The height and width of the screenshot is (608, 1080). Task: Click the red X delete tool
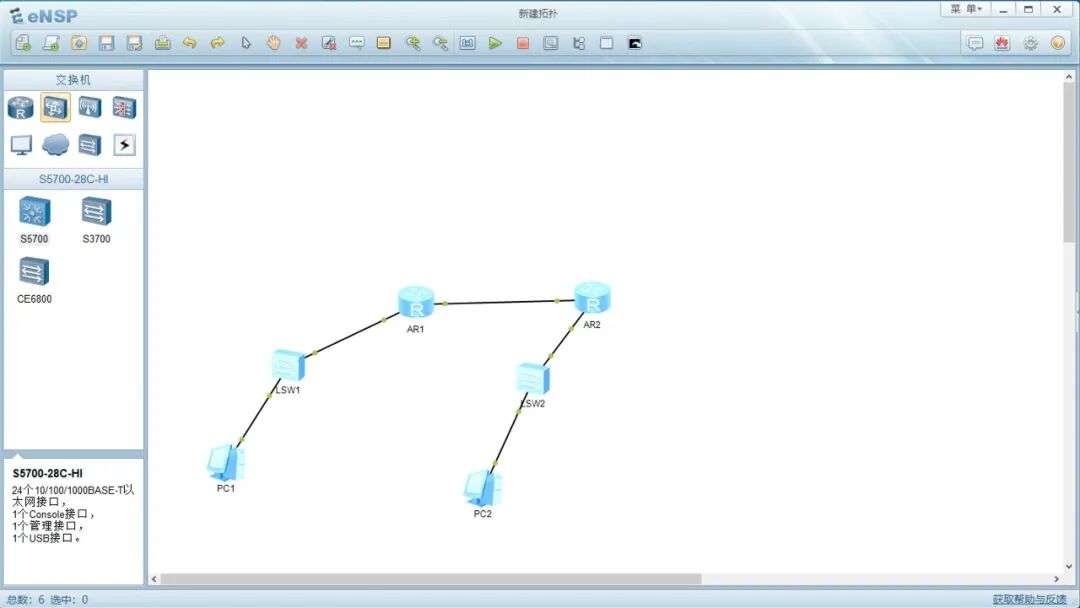pyautogui.click(x=301, y=43)
